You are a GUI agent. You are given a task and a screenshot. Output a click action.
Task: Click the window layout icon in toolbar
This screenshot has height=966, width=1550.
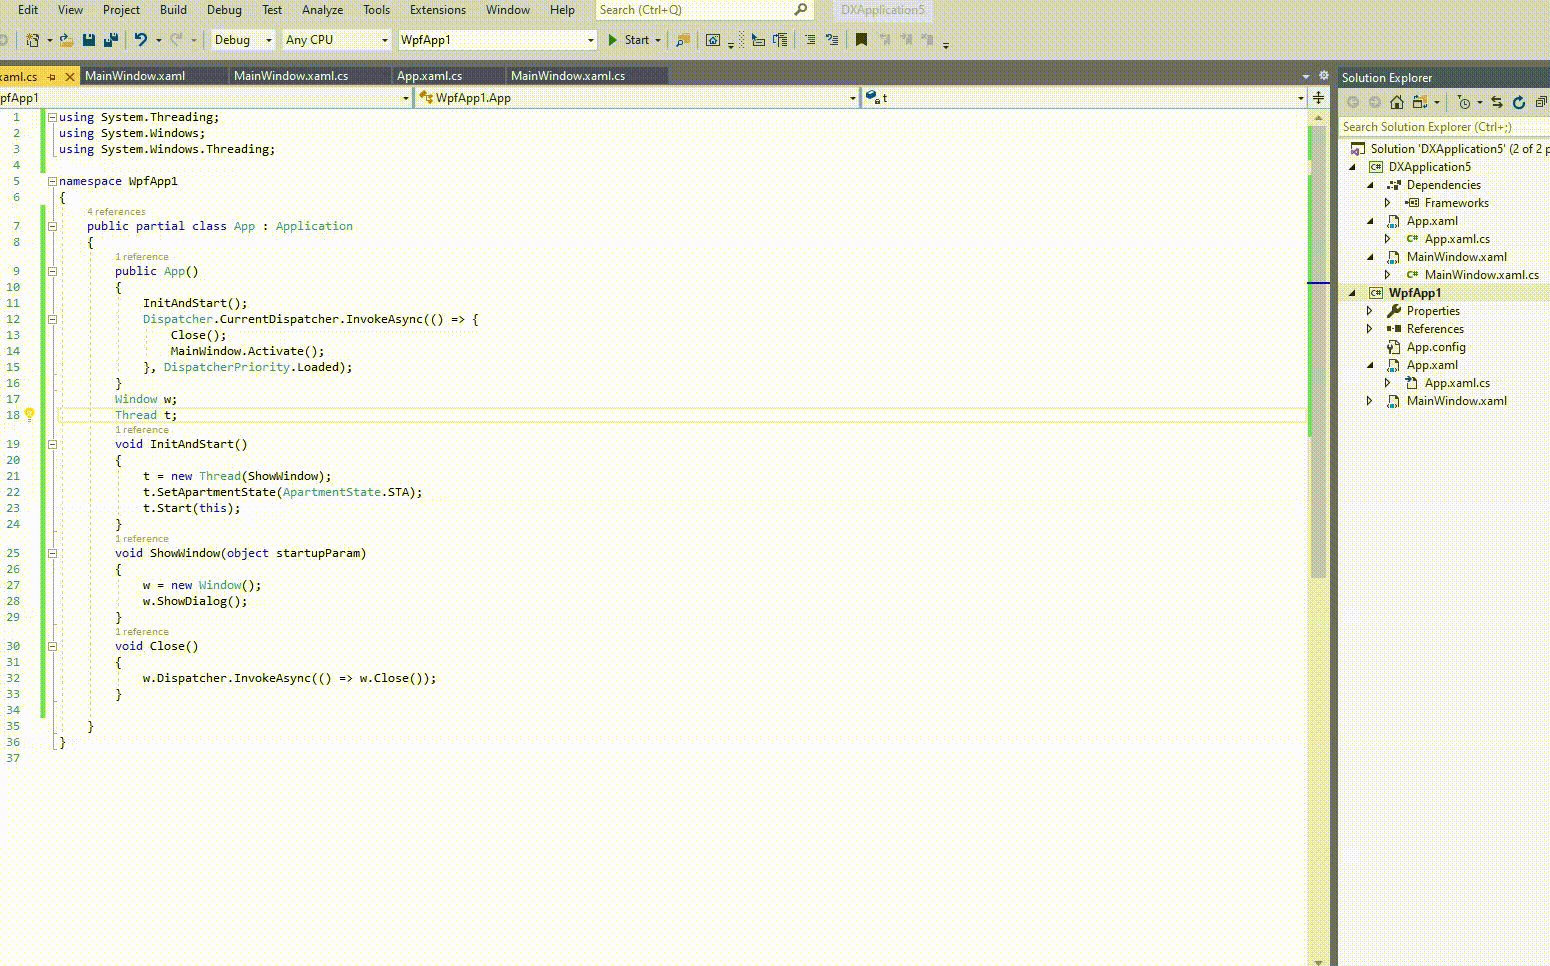click(x=713, y=40)
